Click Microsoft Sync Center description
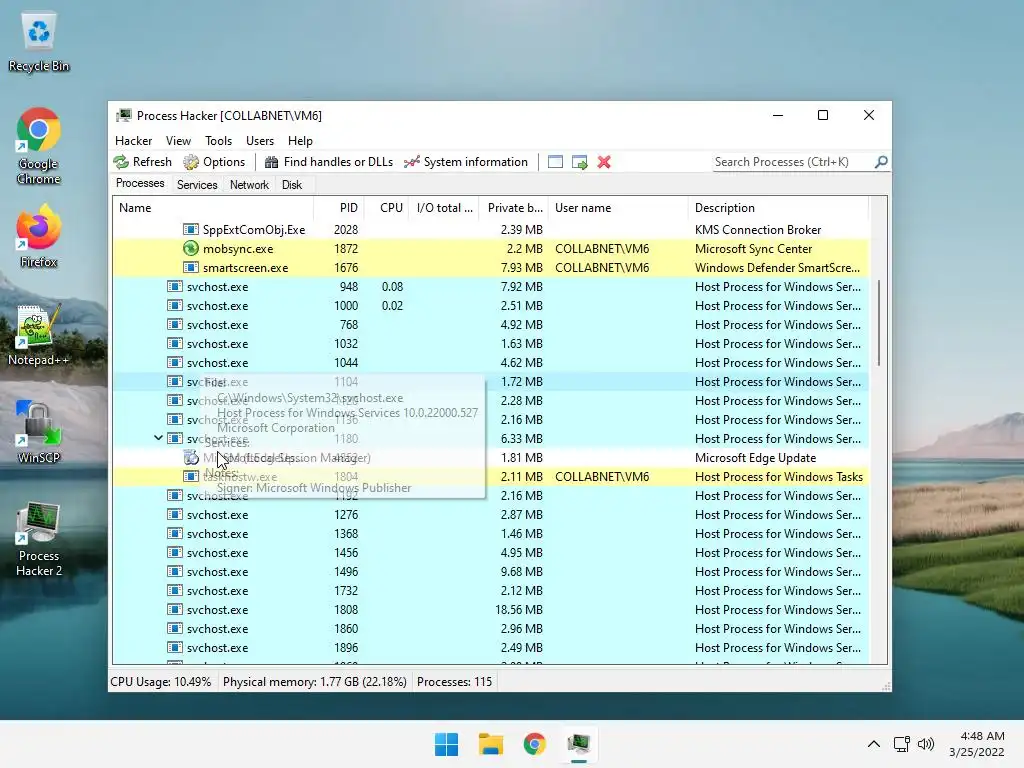Viewport: 1024px width, 768px height. 753,249
